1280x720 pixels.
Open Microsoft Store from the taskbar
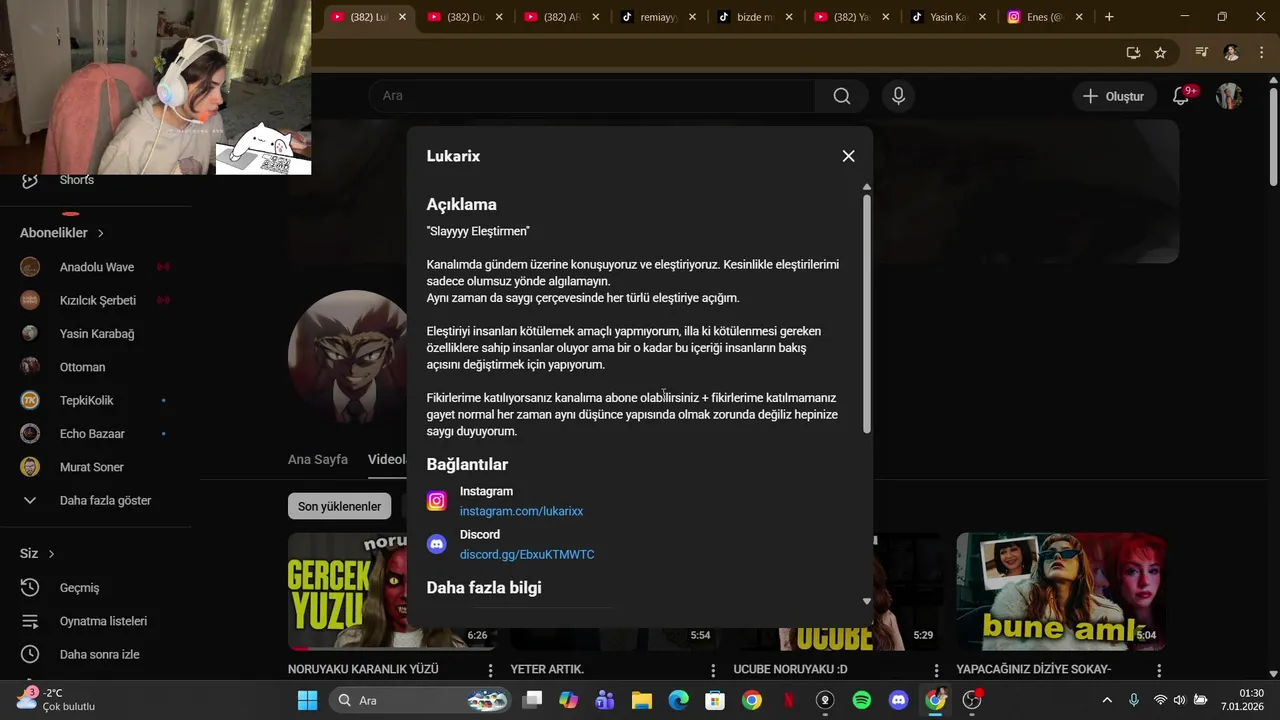[714, 700]
